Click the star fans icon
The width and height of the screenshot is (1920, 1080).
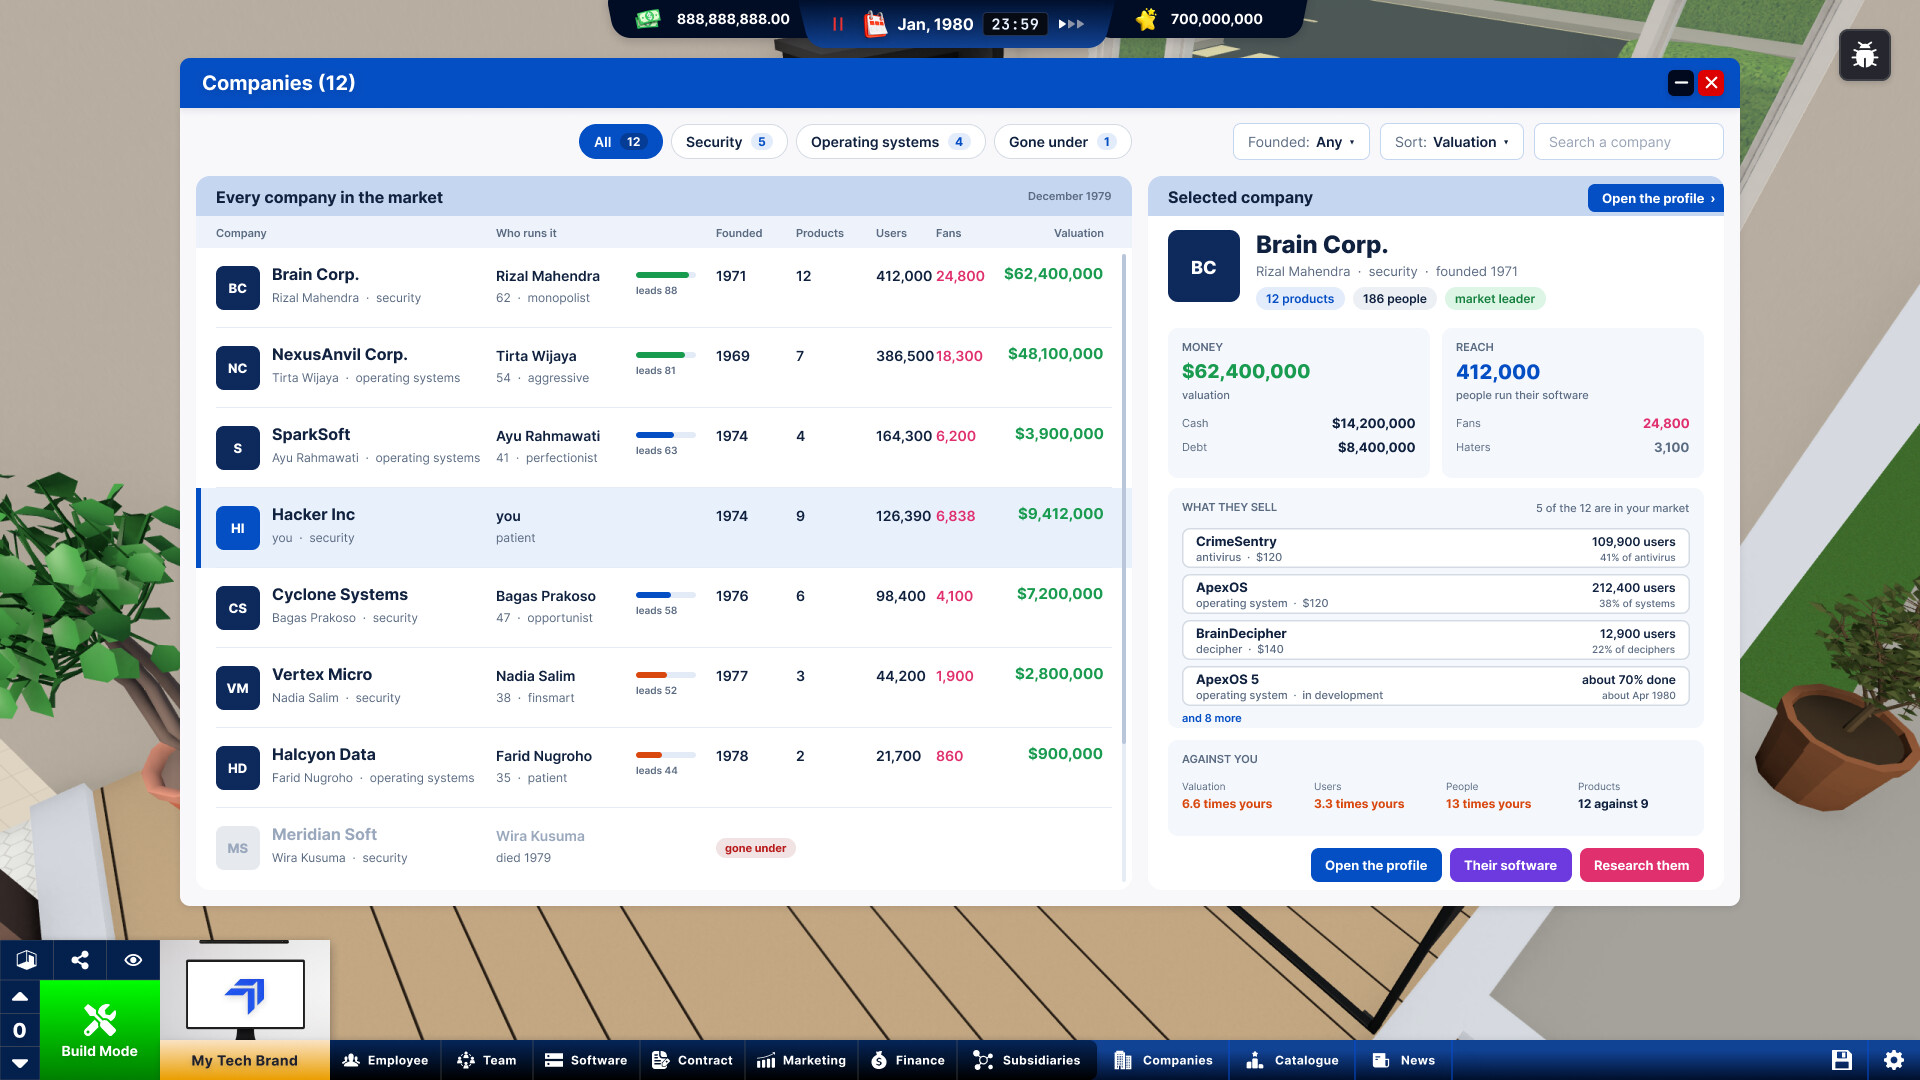pos(1146,19)
